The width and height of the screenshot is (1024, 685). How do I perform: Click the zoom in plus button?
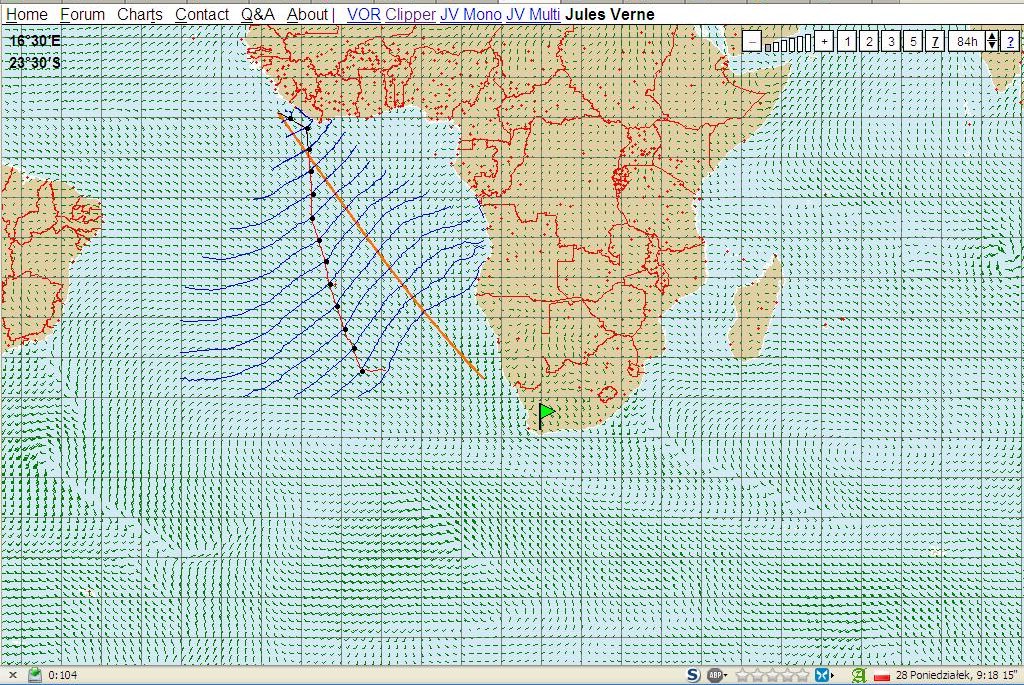click(823, 41)
